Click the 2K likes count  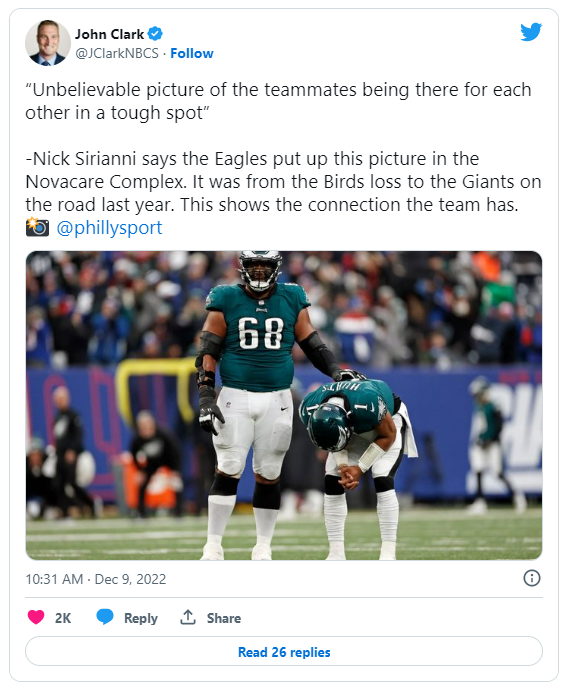[63, 618]
